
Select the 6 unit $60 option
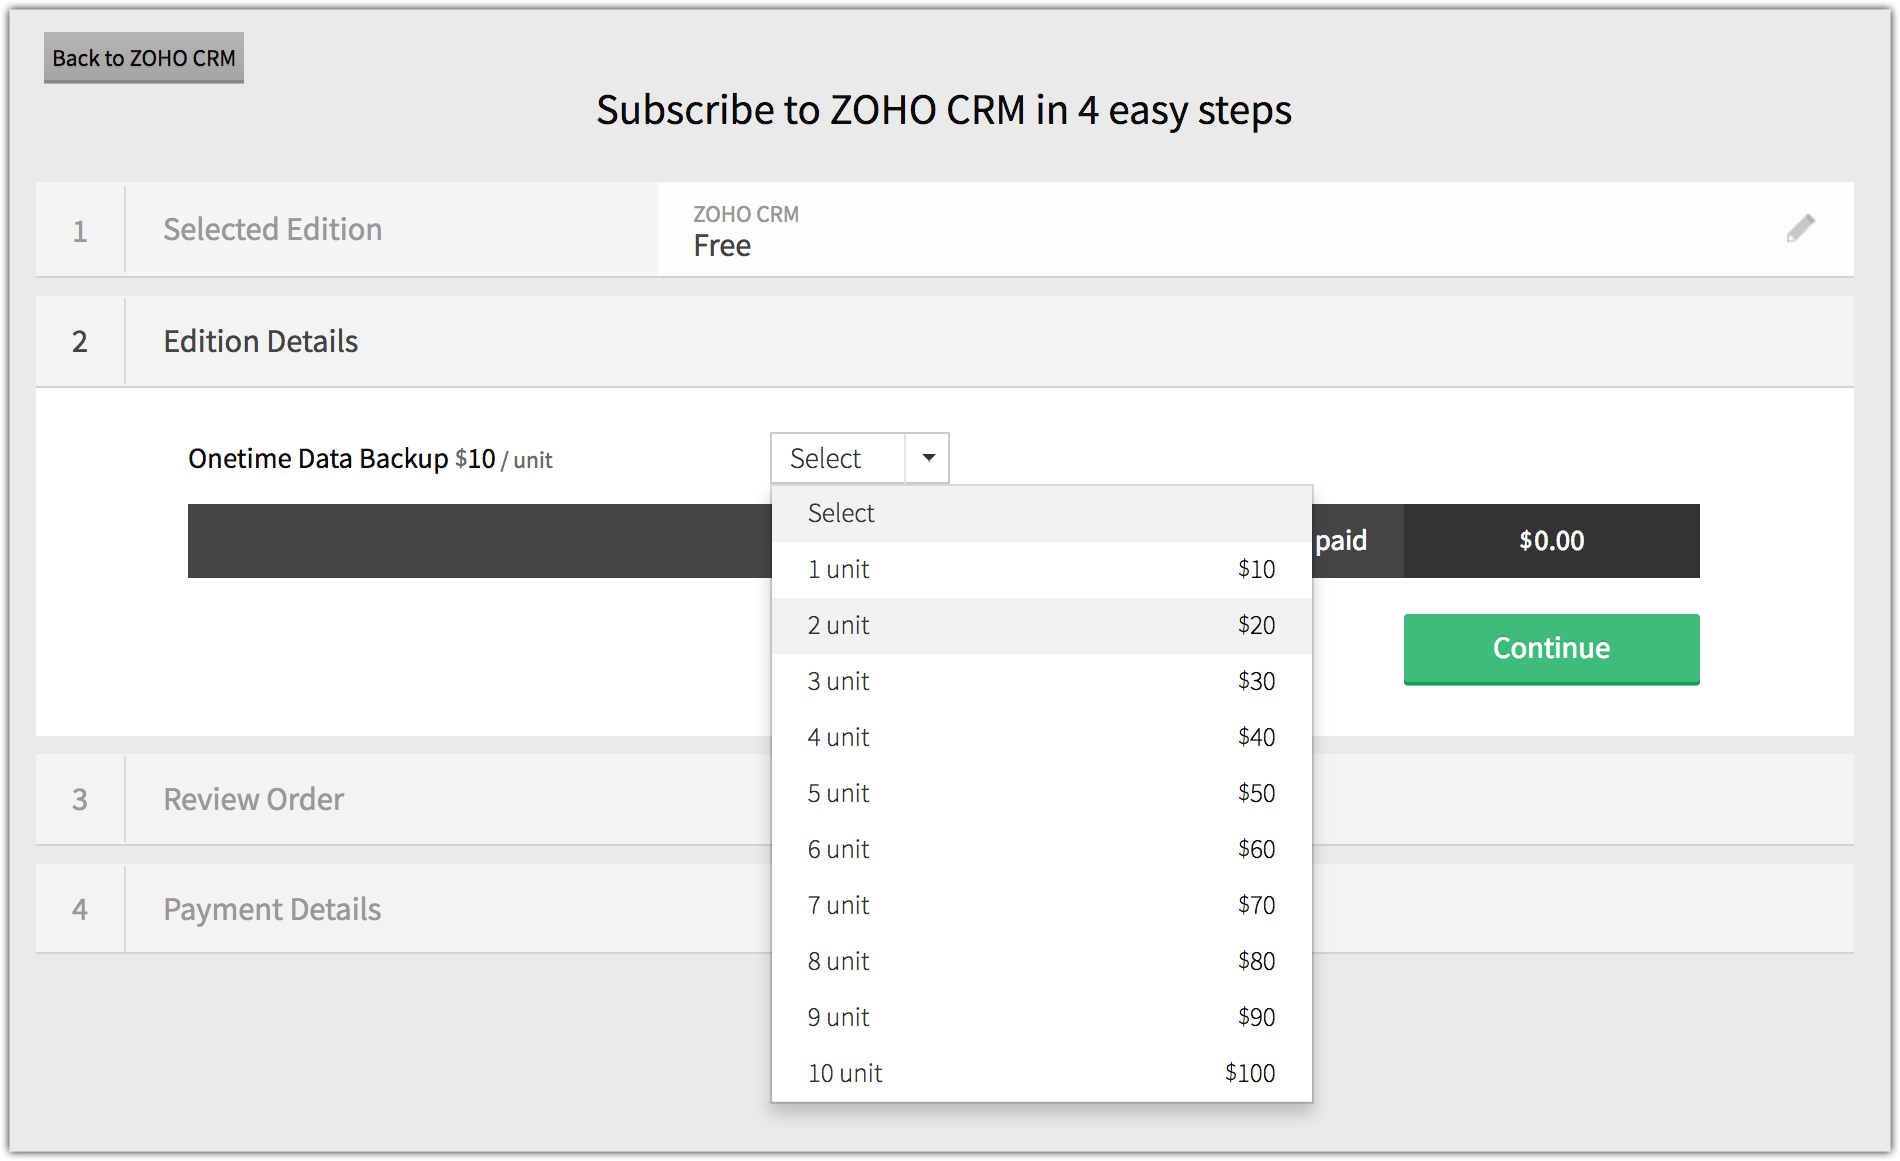click(1042, 850)
